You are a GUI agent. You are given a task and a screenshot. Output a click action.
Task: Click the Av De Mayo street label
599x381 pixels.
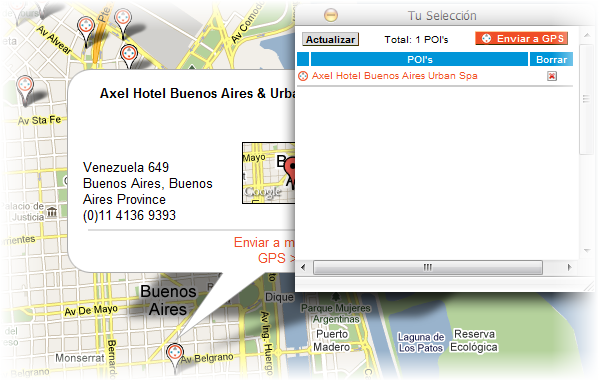tap(91, 310)
